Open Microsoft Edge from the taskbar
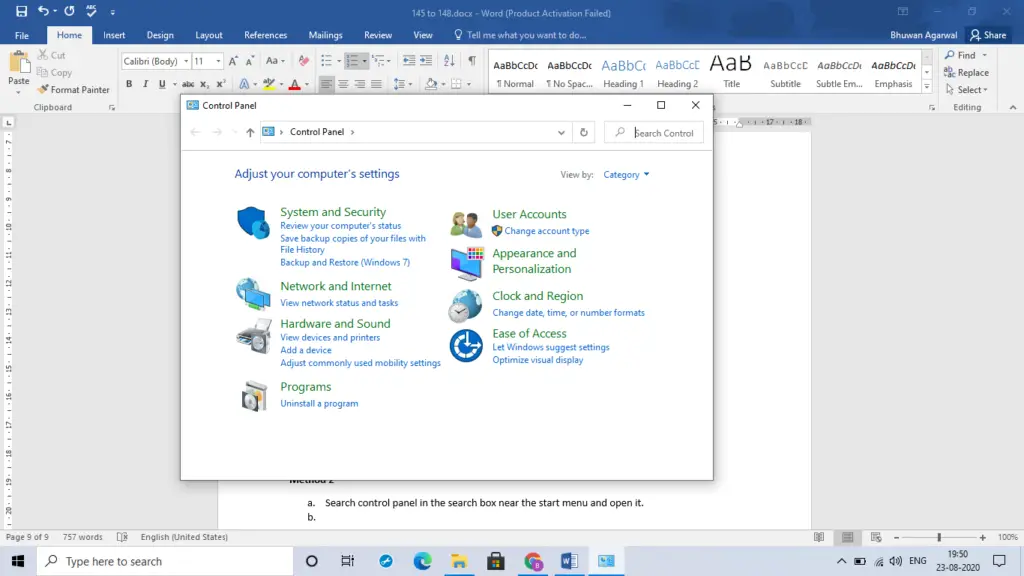The height and width of the screenshot is (576, 1024). [423, 561]
